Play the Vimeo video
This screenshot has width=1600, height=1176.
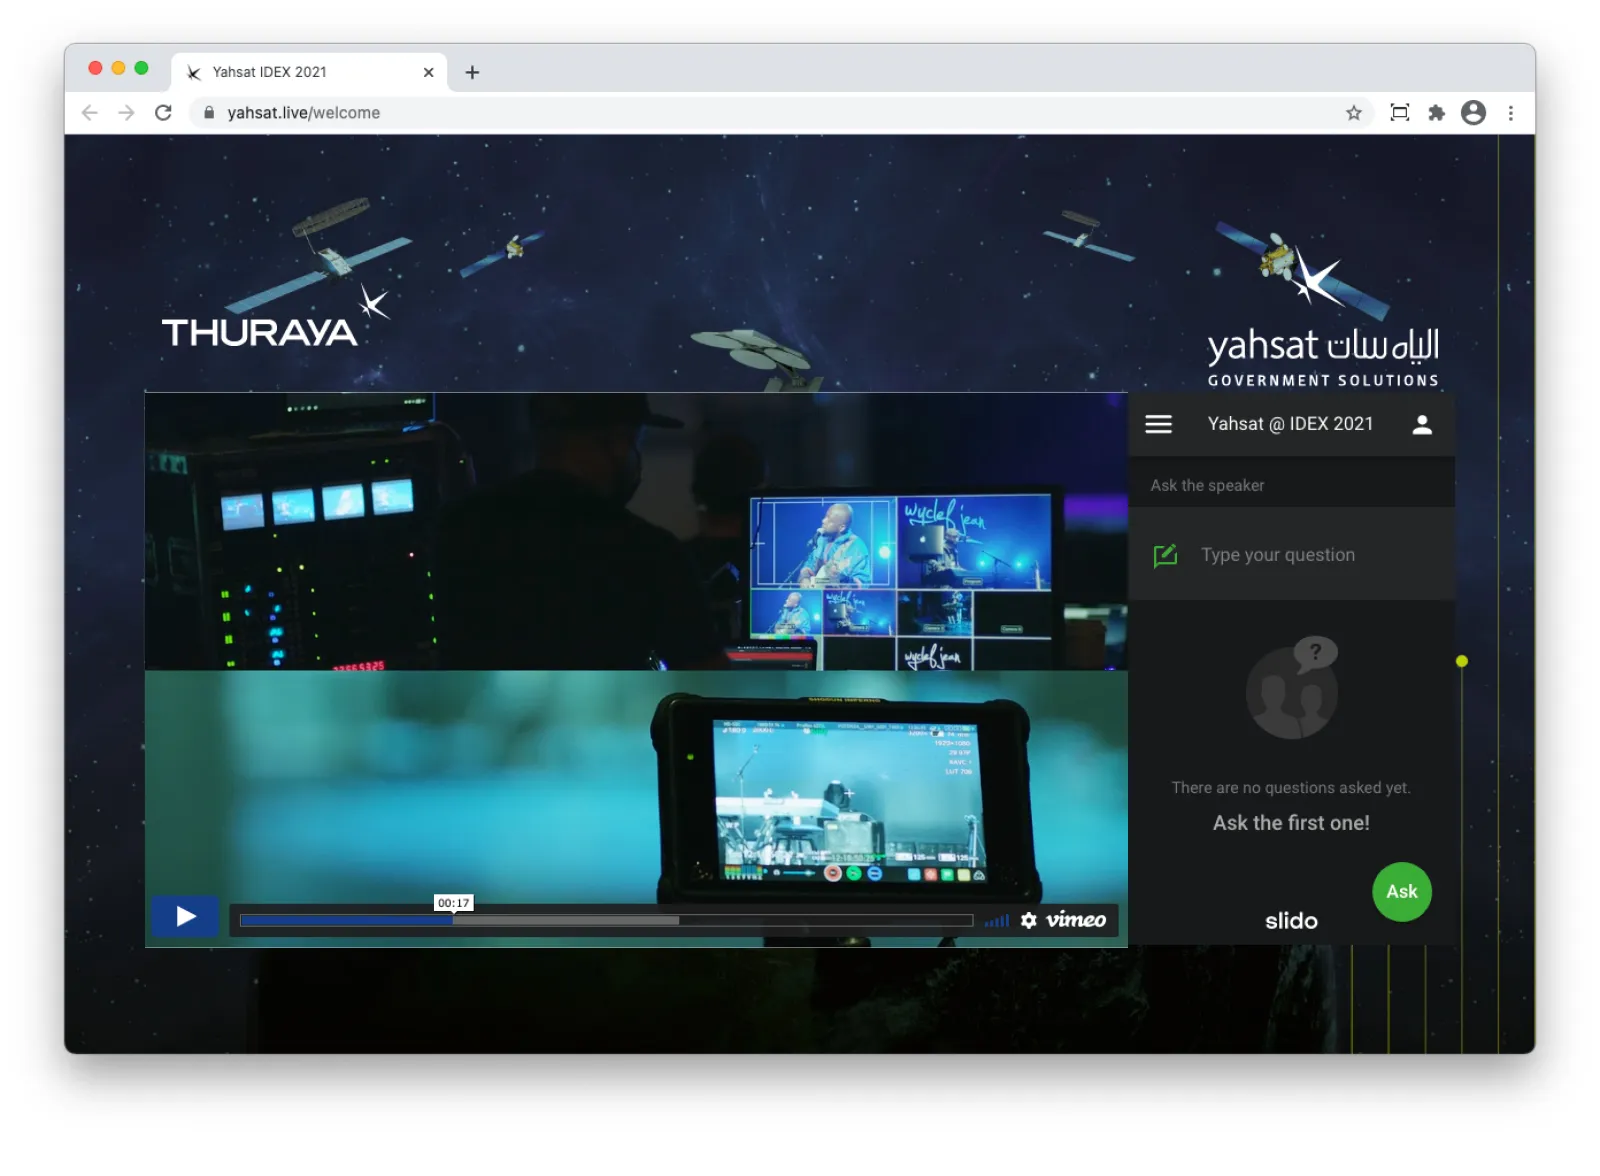pyautogui.click(x=185, y=916)
